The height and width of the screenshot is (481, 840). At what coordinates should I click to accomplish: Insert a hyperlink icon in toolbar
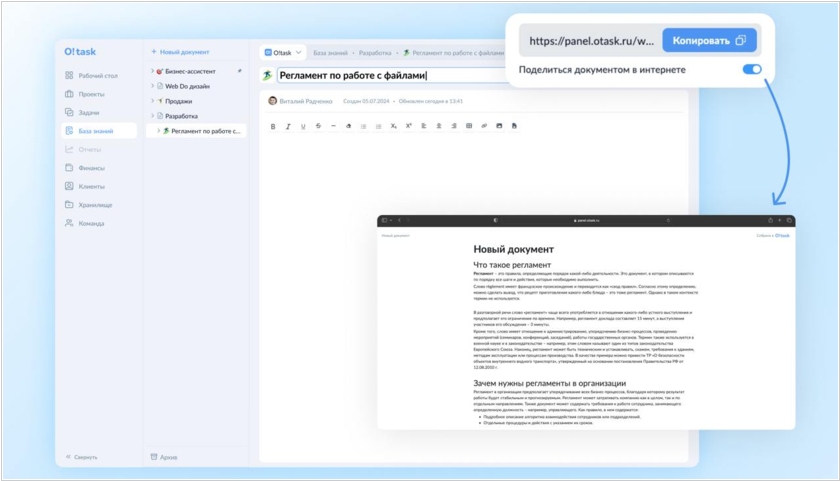(x=484, y=126)
